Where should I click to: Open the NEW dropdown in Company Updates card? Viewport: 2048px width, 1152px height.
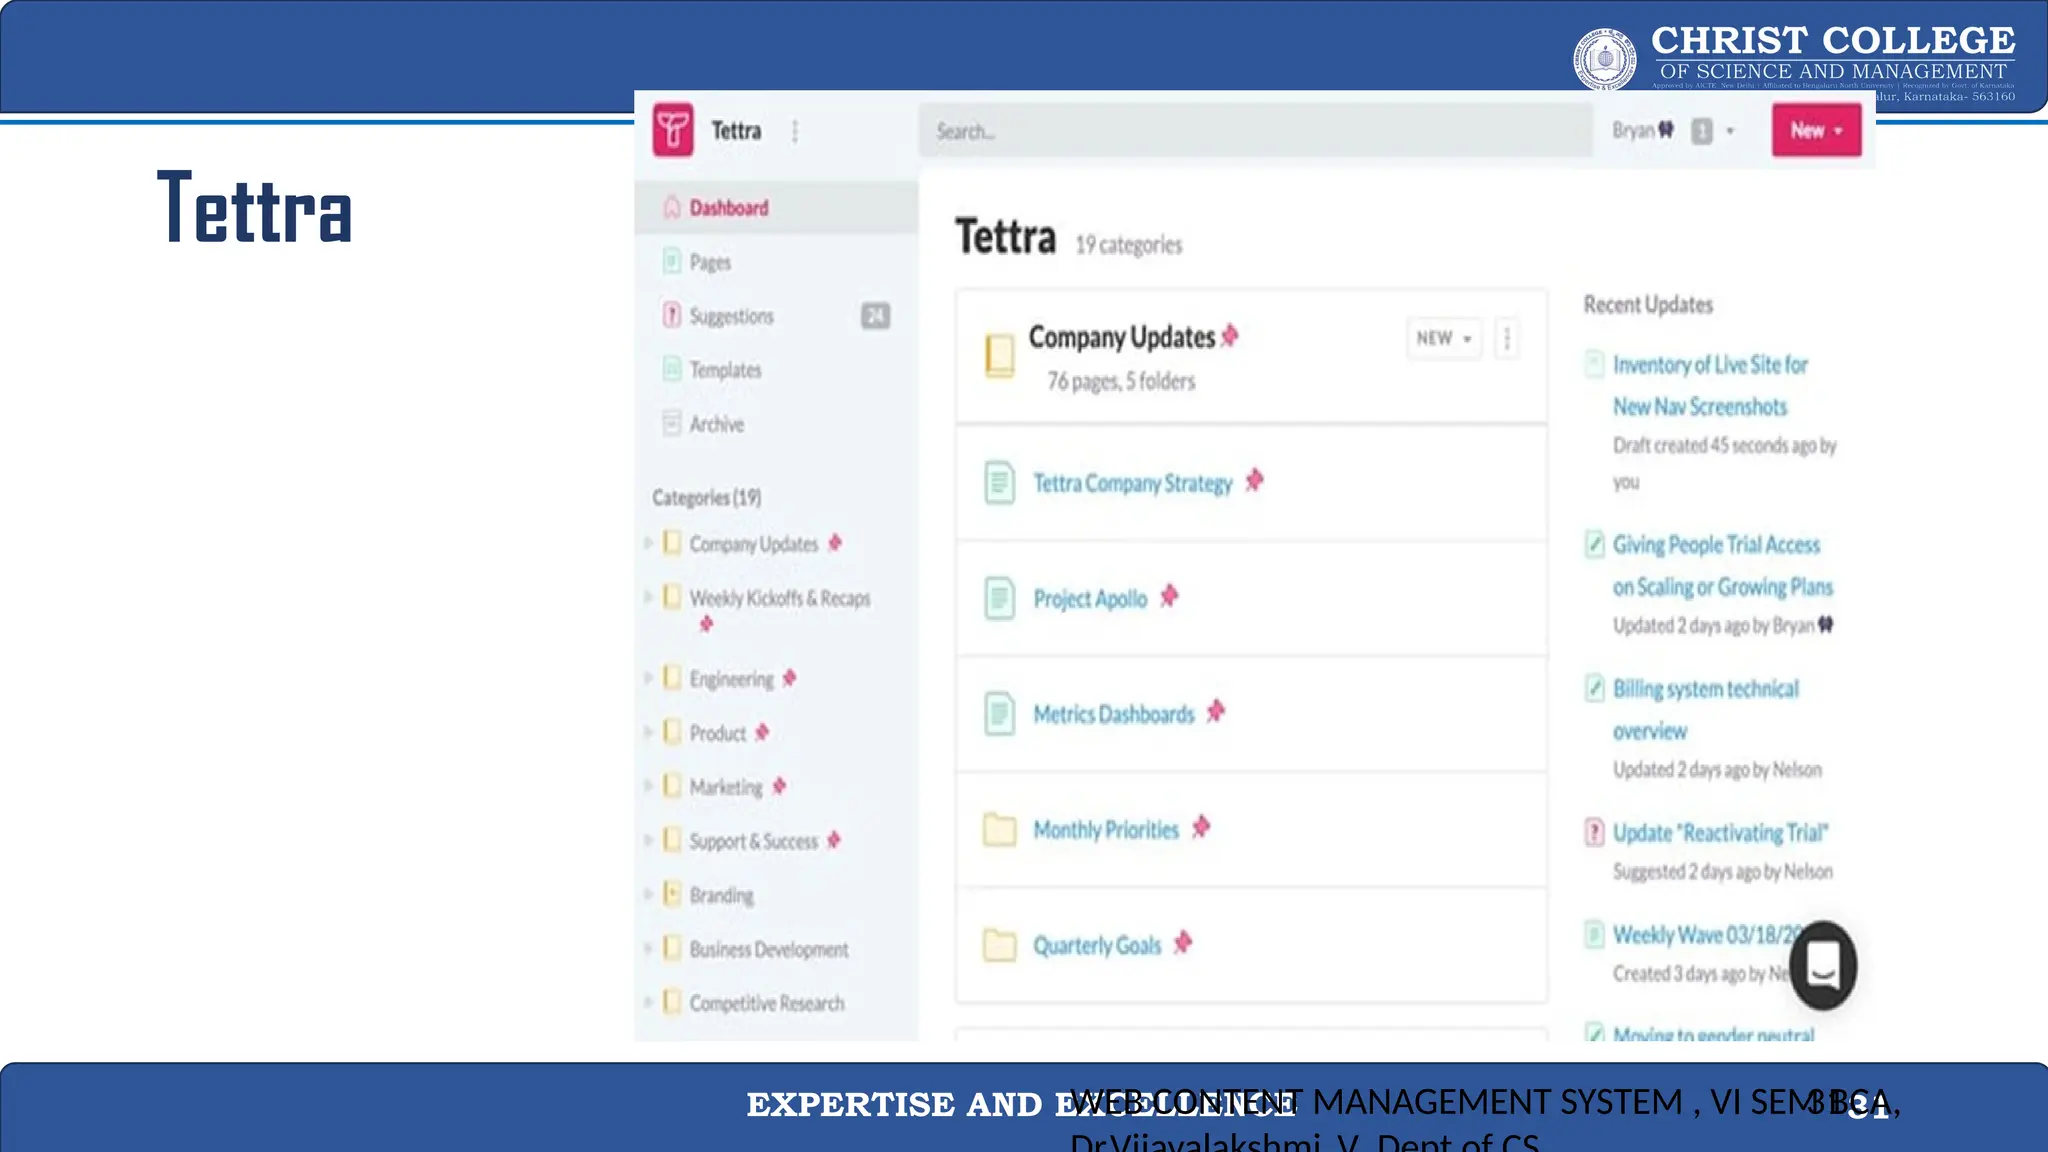1444,338
